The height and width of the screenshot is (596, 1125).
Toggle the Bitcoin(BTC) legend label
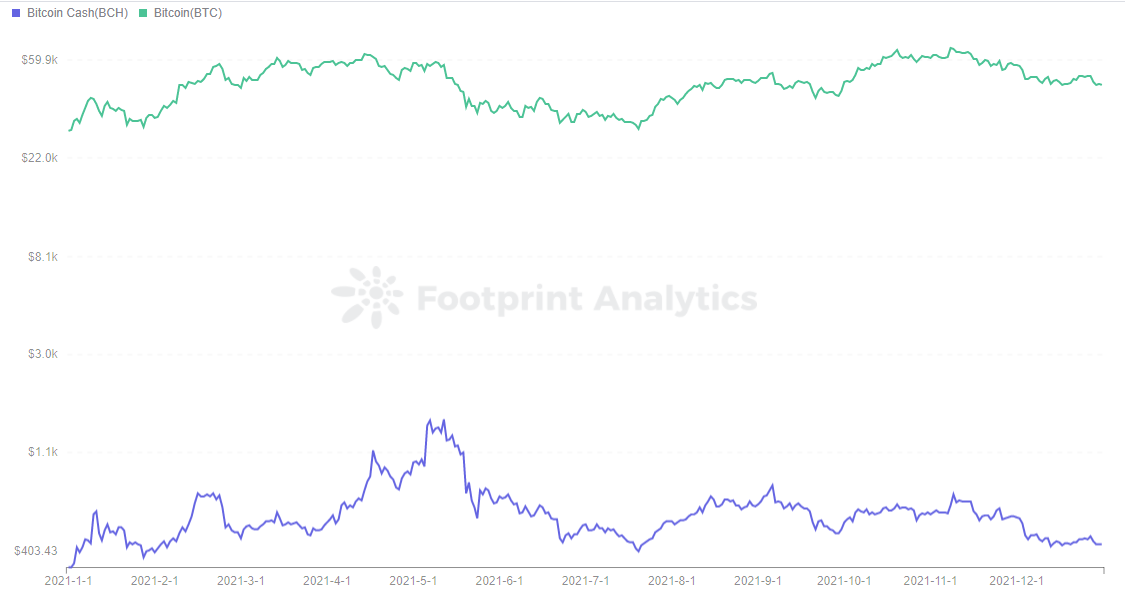[x=188, y=13]
